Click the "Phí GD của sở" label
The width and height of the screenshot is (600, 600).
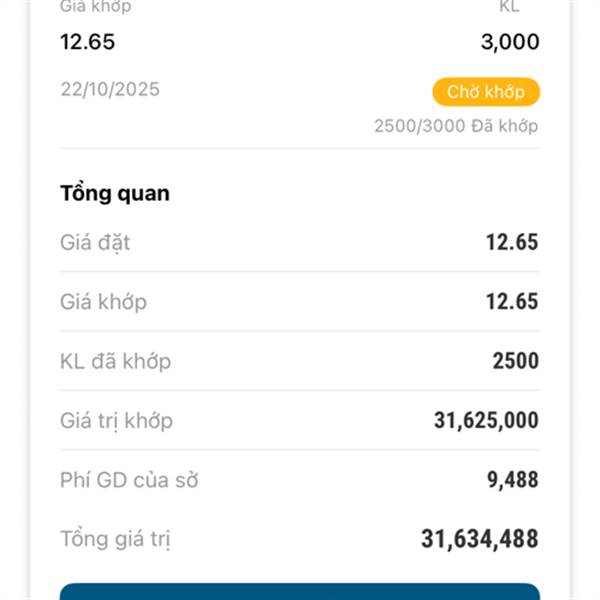click(129, 480)
